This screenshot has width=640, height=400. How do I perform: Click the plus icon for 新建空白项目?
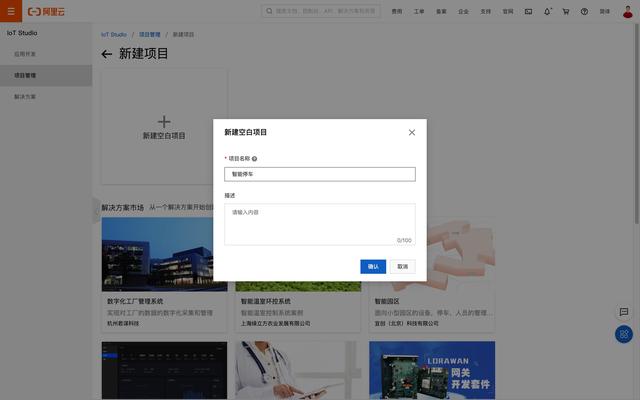pyautogui.click(x=164, y=122)
